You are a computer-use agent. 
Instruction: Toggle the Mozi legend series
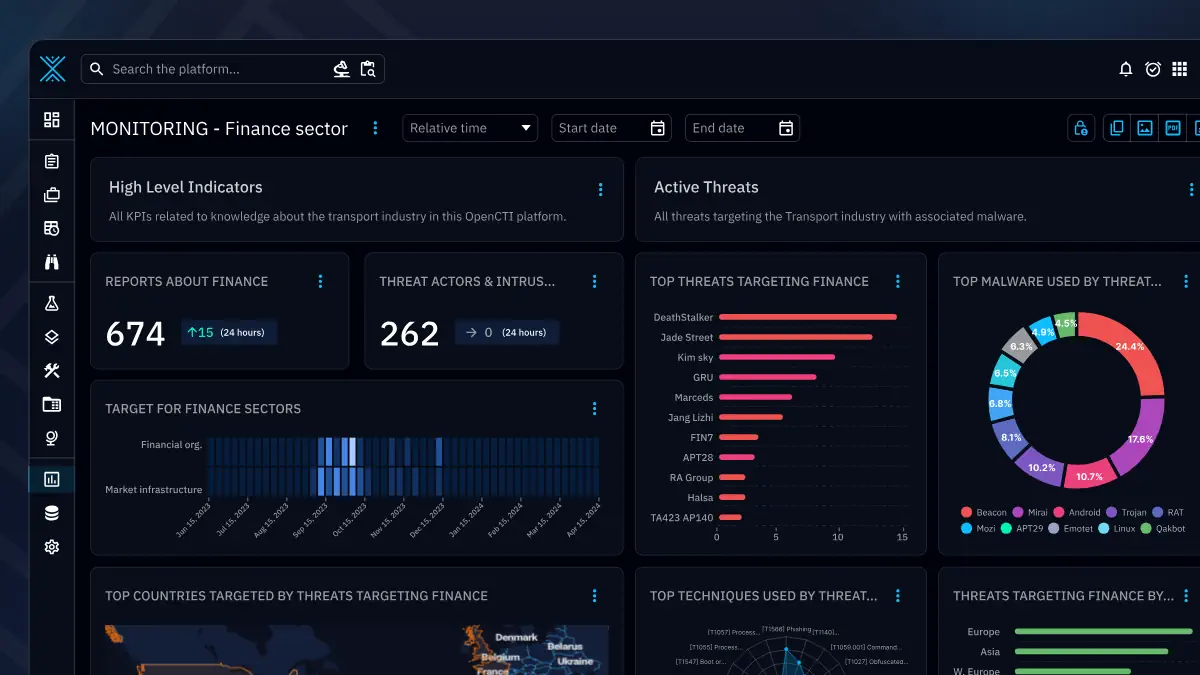[x=982, y=529]
